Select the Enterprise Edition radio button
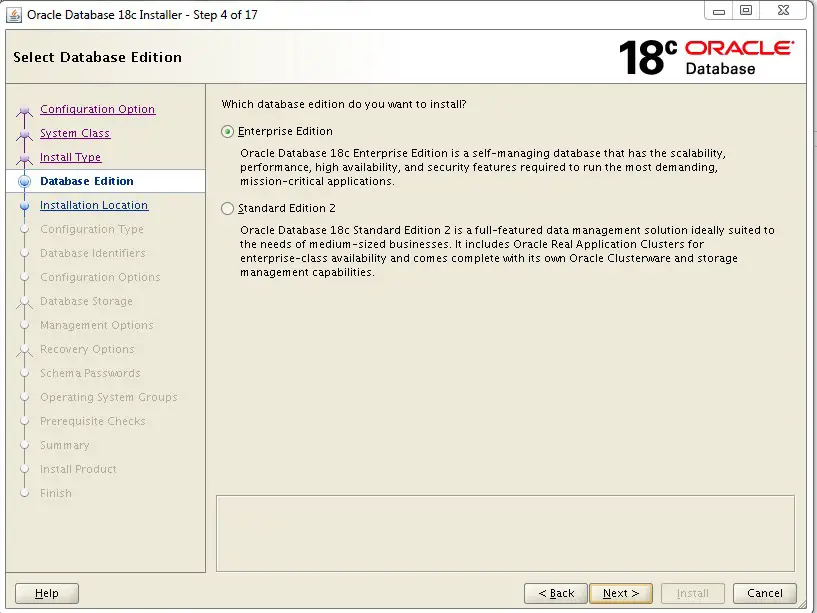This screenshot has width=817, height=613. point(227,131)
